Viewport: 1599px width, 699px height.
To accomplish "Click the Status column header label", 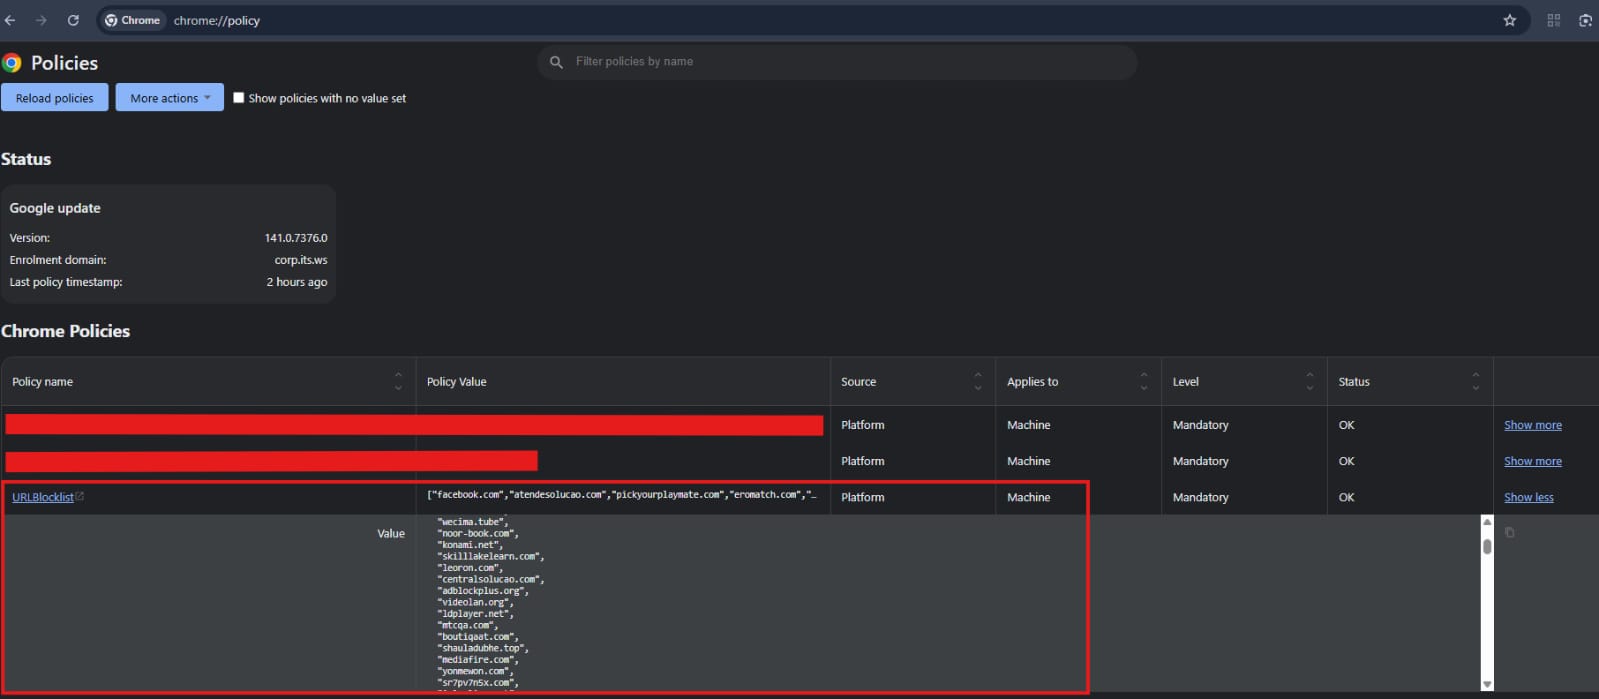I will tap(1354, 382).
